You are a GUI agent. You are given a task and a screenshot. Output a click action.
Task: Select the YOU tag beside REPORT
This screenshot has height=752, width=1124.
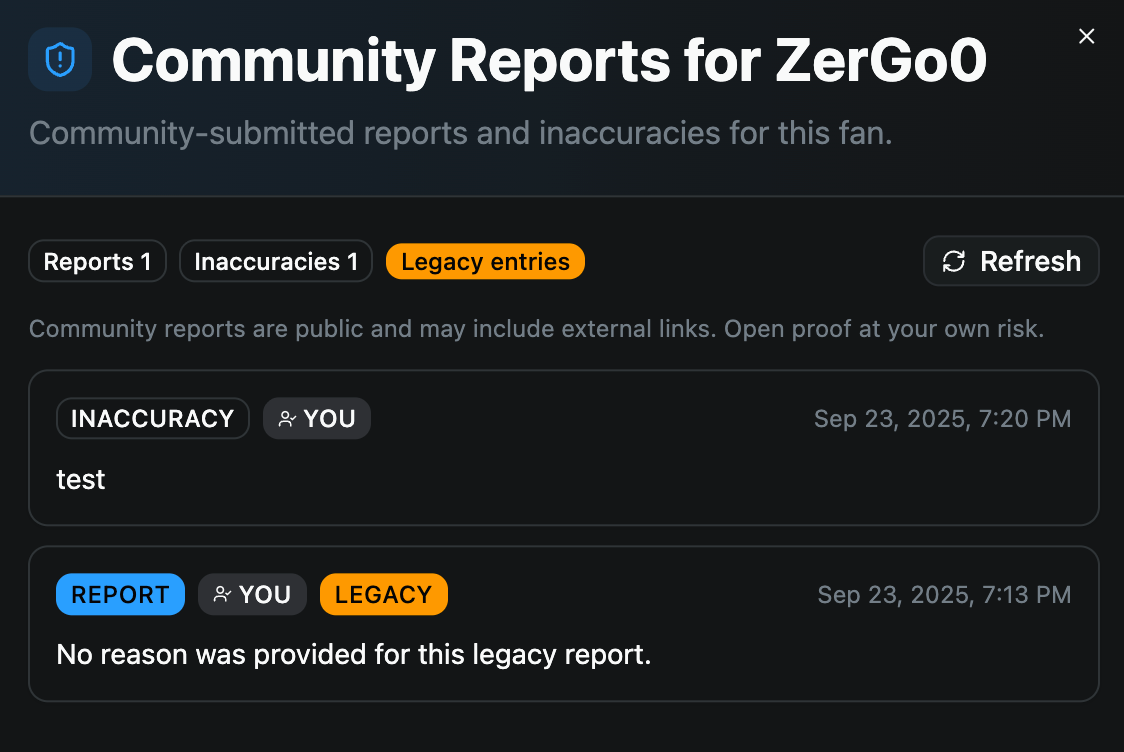[x=252, y=595]
